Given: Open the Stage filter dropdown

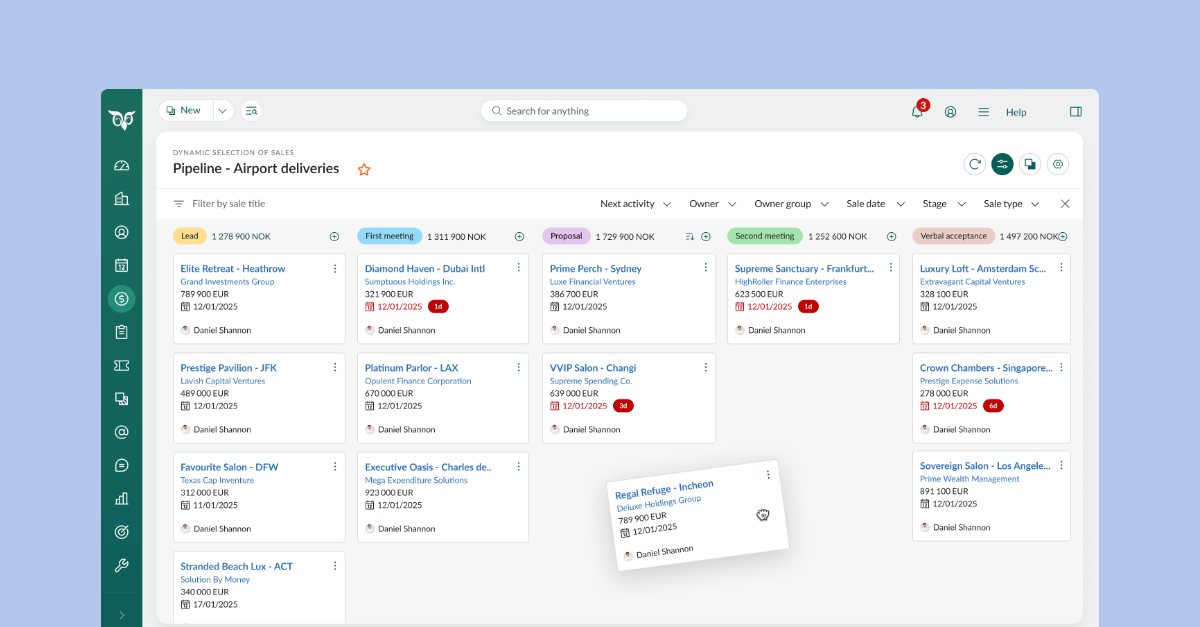Looking at the screenshot, I should [944, 204].
